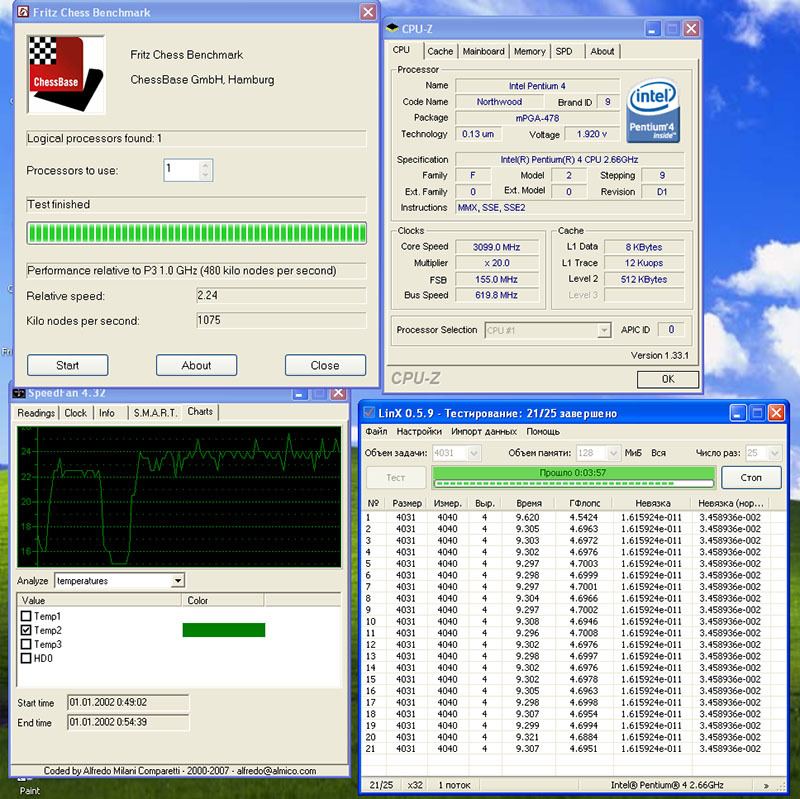Enable the HD0 checkbox in SpeedFan
This screenshot has height=799, width=800.
[26, 658]
